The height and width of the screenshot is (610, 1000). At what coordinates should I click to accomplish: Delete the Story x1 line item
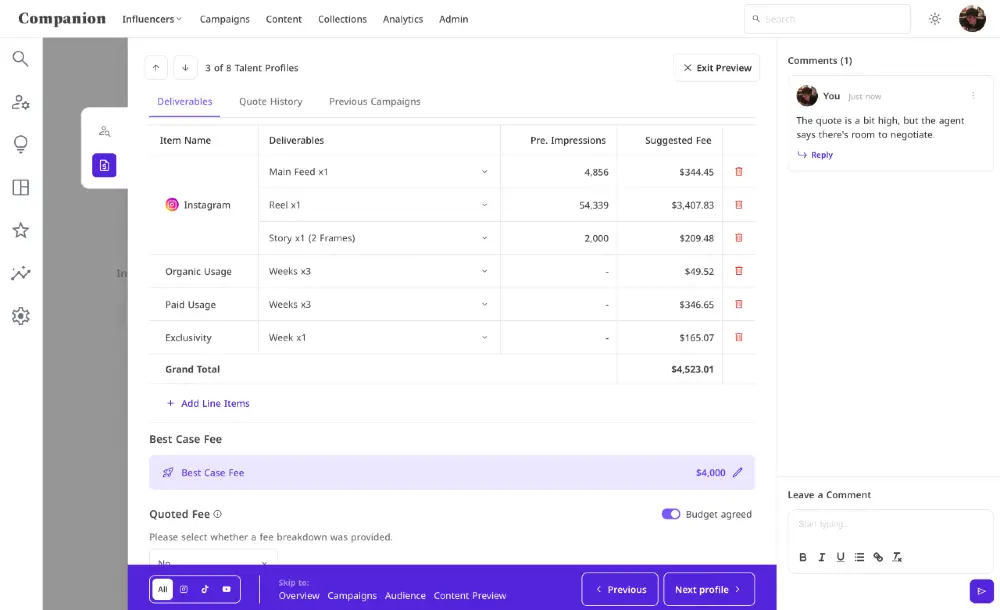739,238
